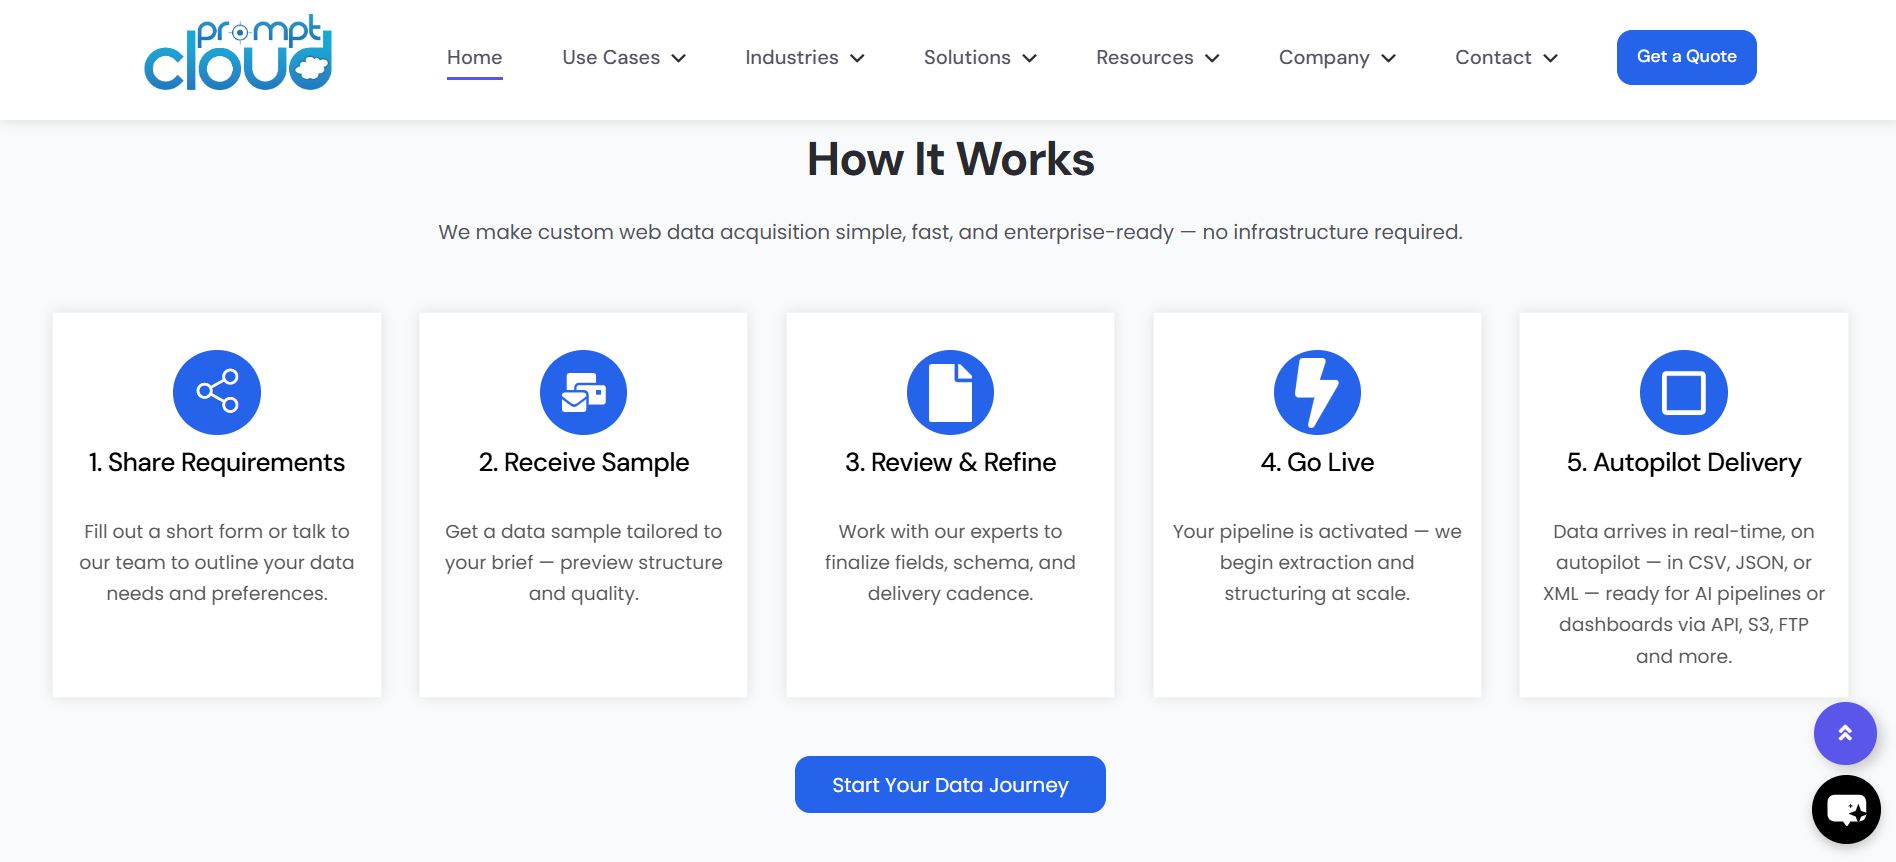Expand the Use Cases dropdown

pos(624,58)
